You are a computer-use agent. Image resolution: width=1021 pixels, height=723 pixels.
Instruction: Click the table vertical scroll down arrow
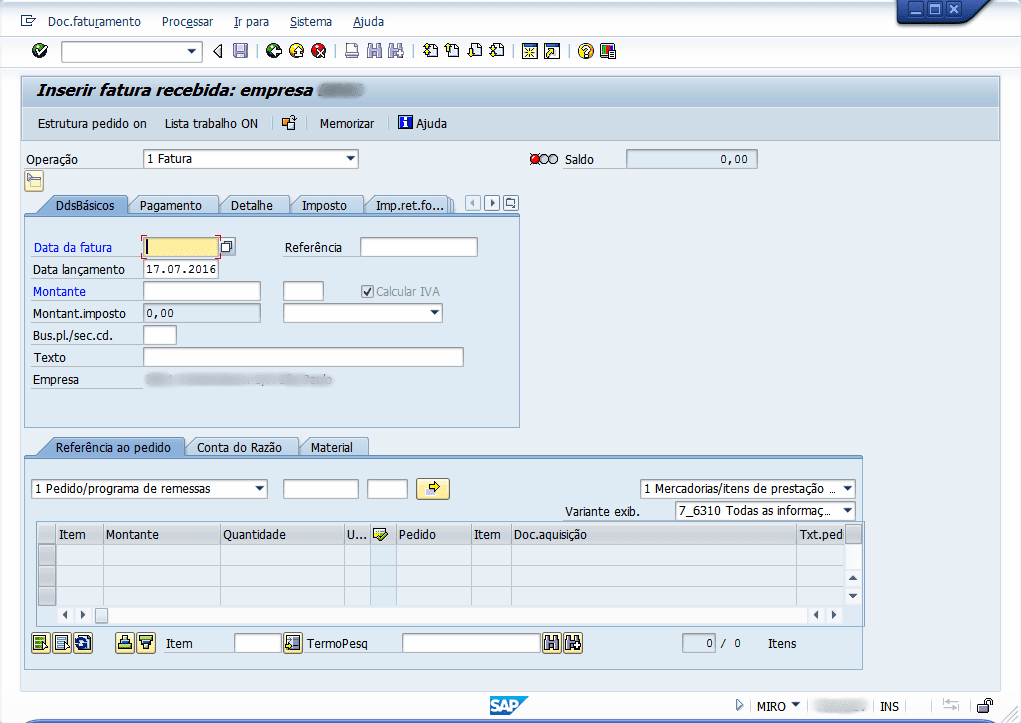853,595
